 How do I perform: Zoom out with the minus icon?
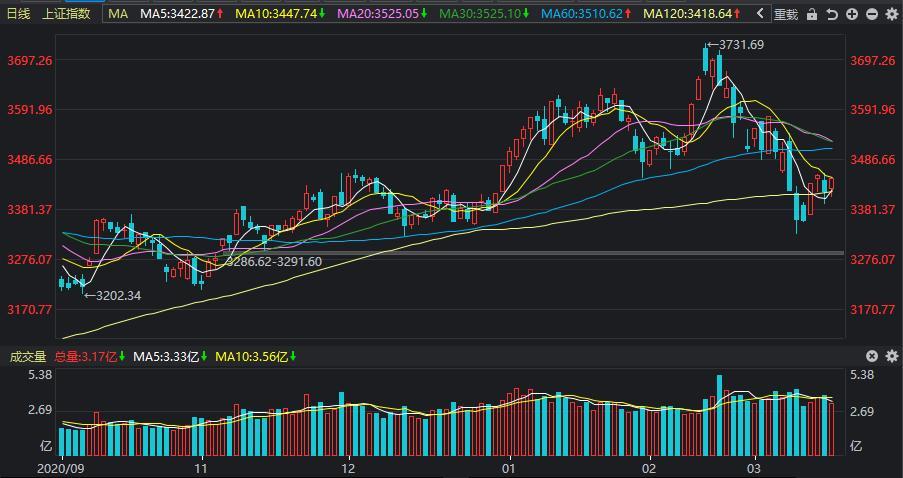click(871, 14)
